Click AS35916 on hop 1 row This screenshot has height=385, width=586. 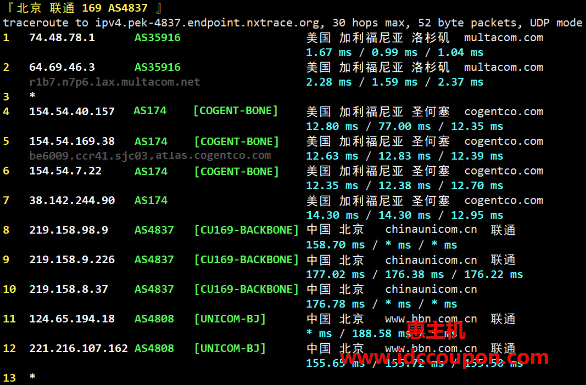pos(157,37)
